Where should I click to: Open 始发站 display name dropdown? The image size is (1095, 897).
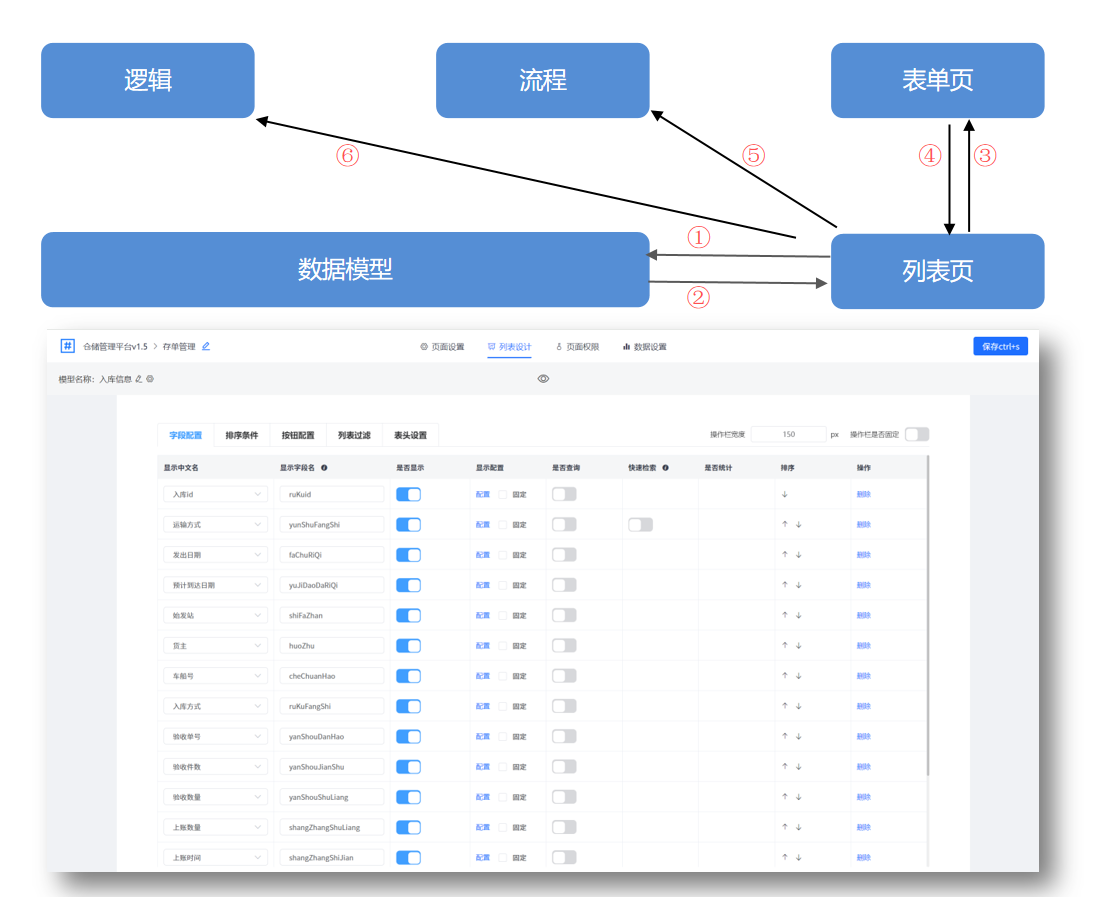click(x=215, y=615)
